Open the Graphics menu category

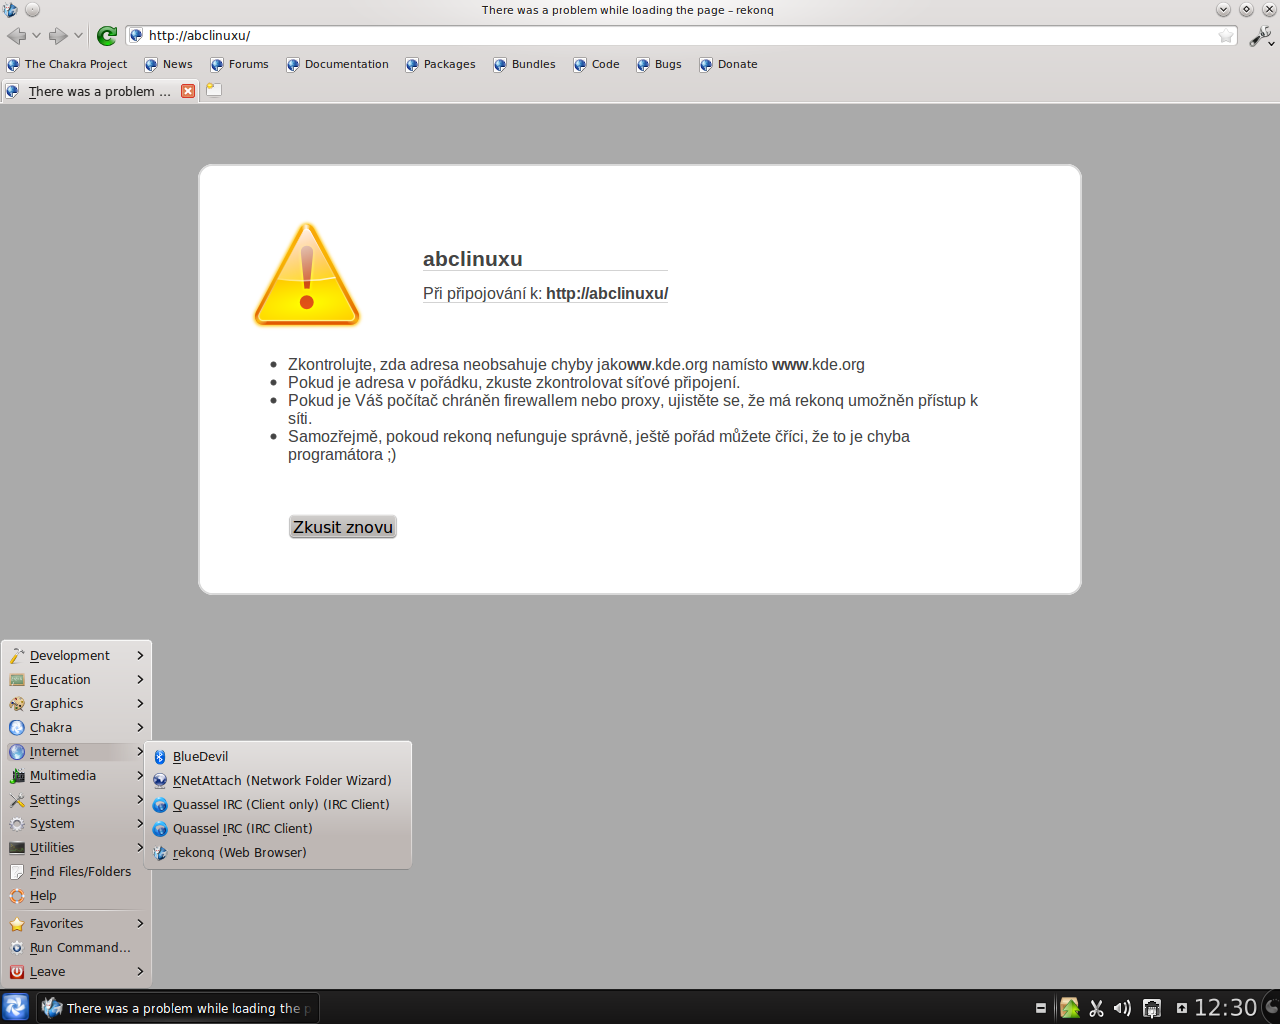pyautogui.click(x=76, y=704)
